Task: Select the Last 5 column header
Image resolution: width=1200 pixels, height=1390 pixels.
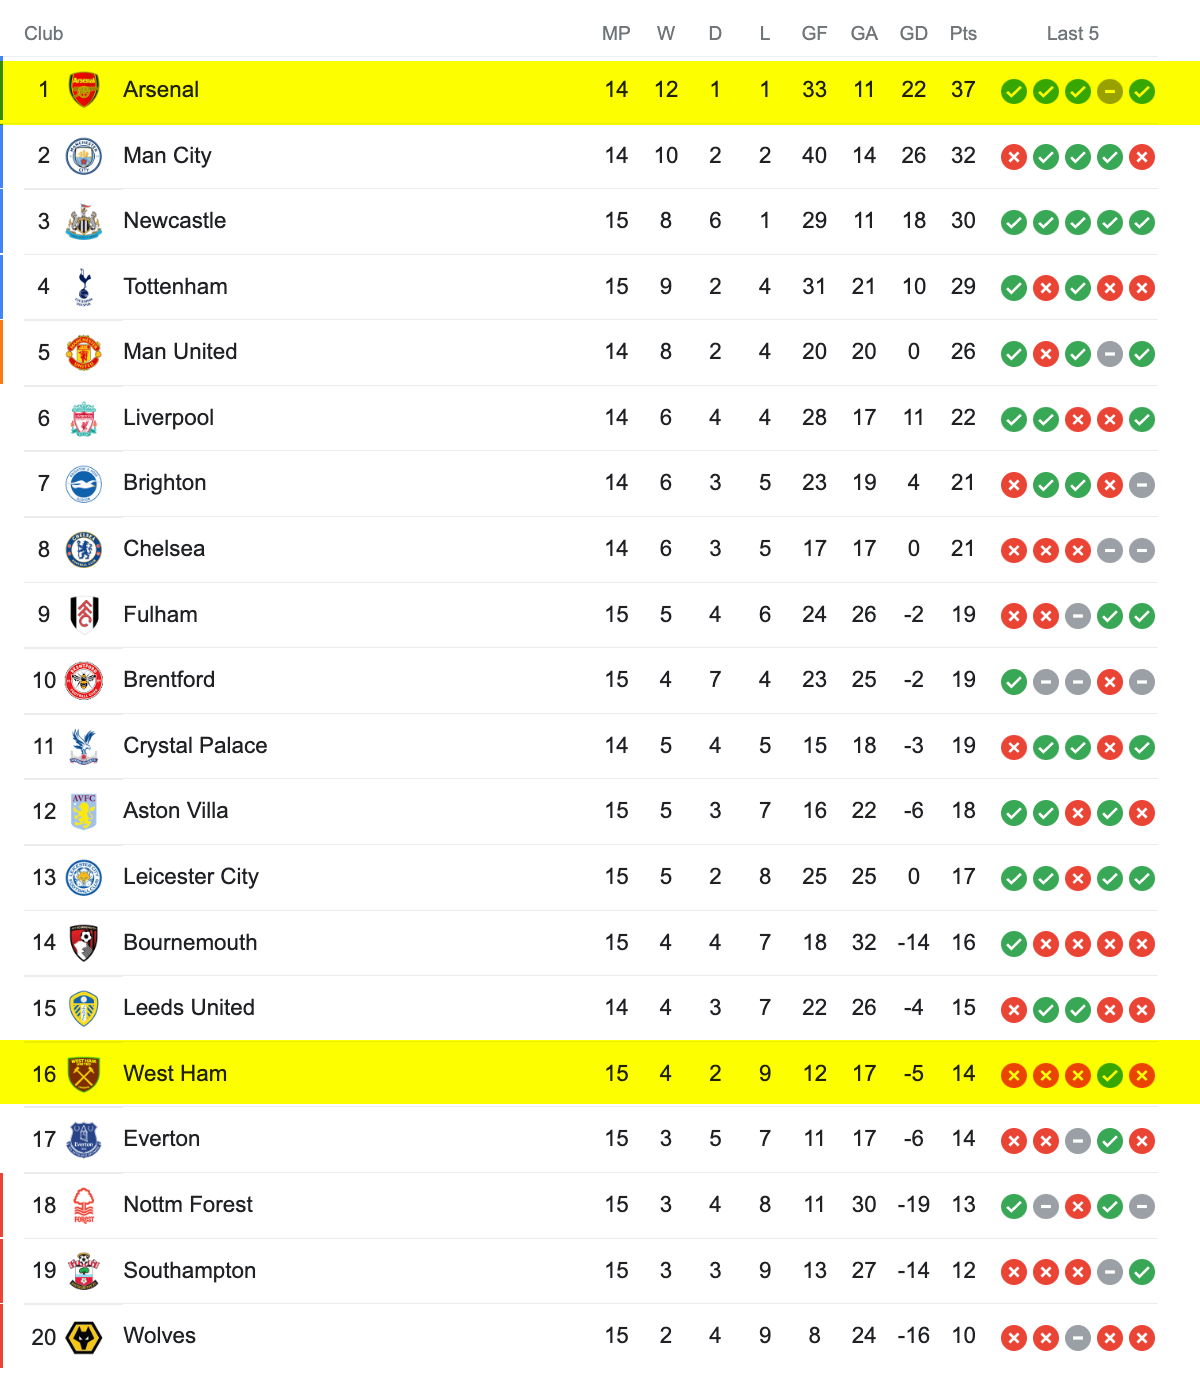Action: pos(1073,34)
